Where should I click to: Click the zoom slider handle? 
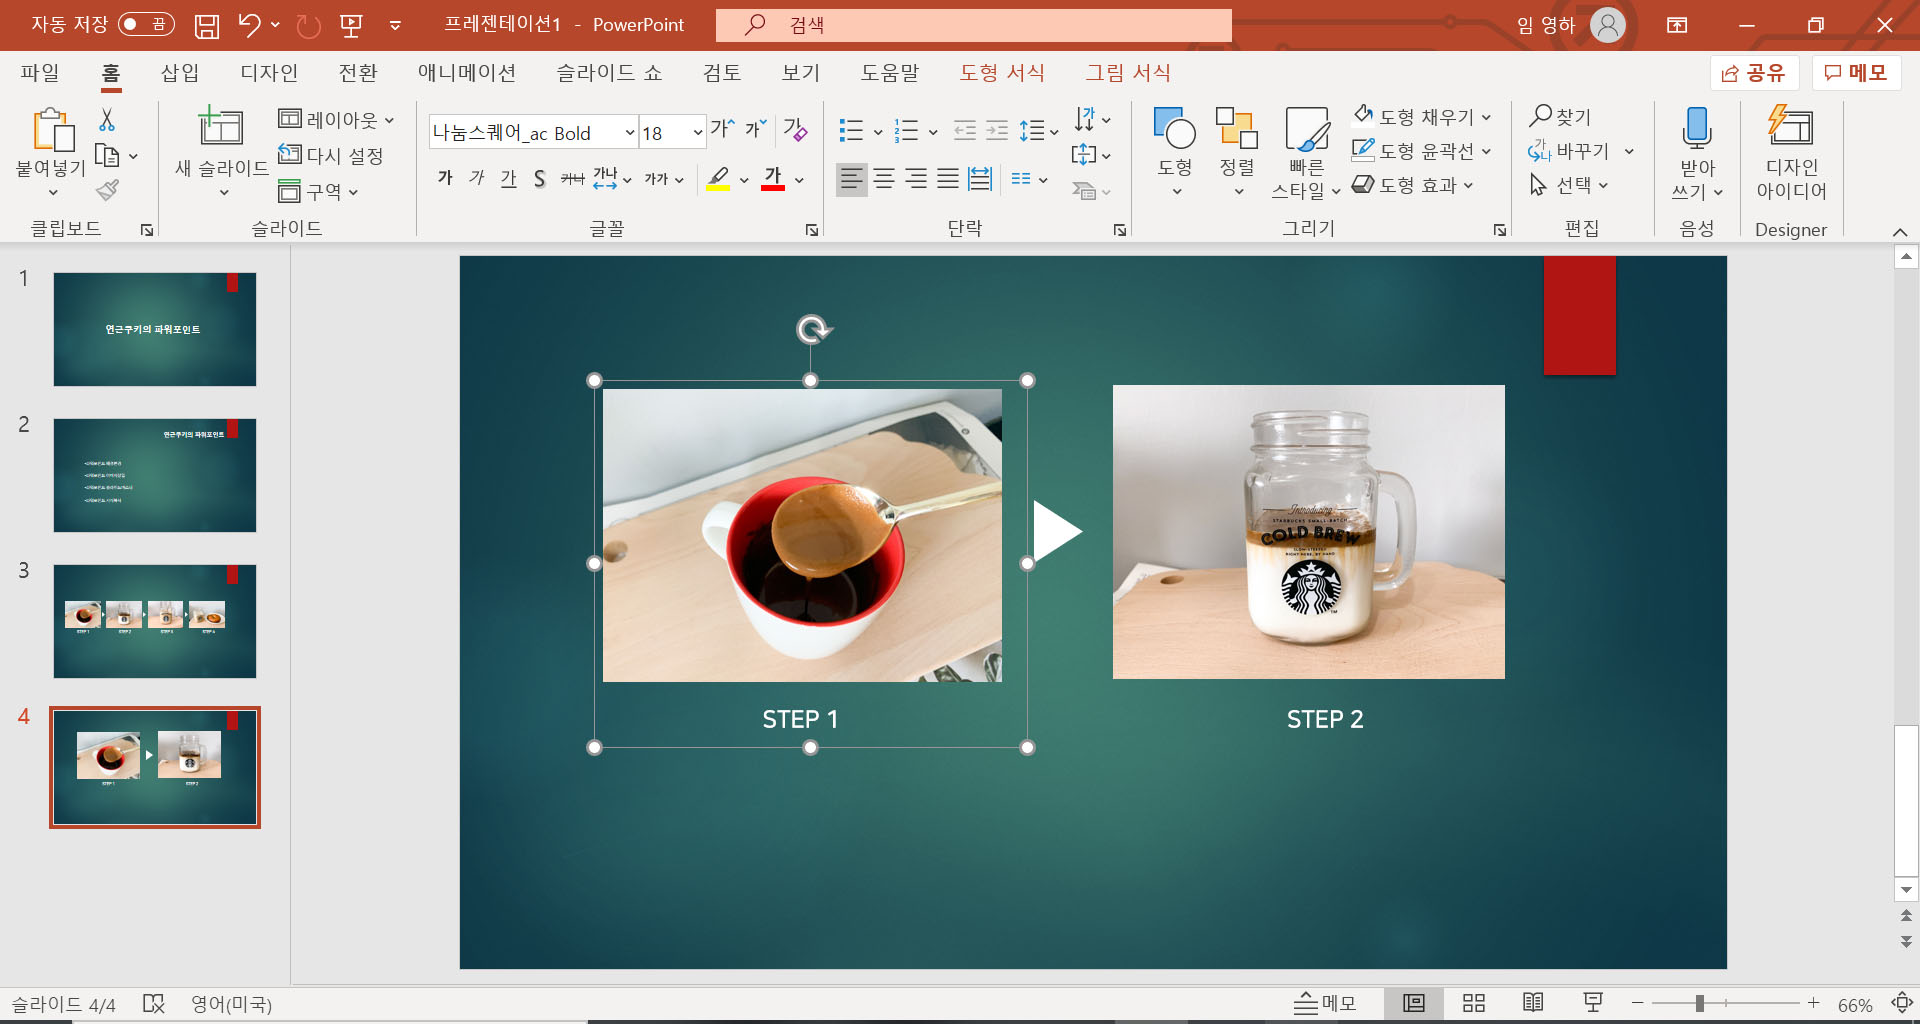(x=1699, y=1003)
